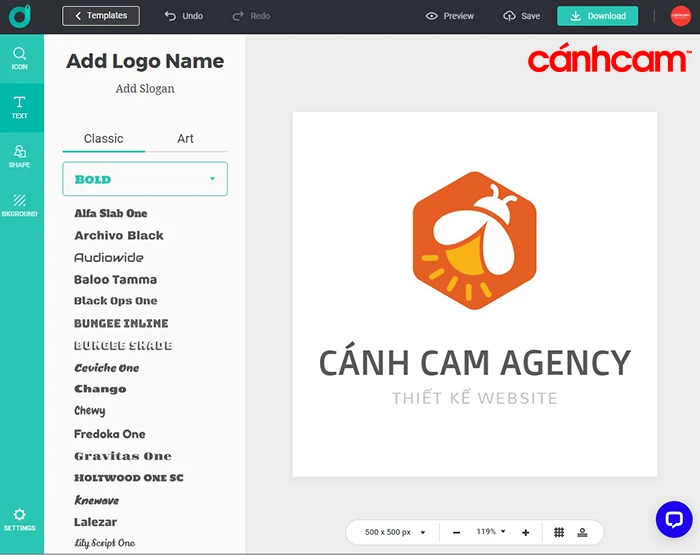Select the orange firefly hexagon icon on canvas
The width and height of the screenshot is (700, 555).
tap(475, 241)
